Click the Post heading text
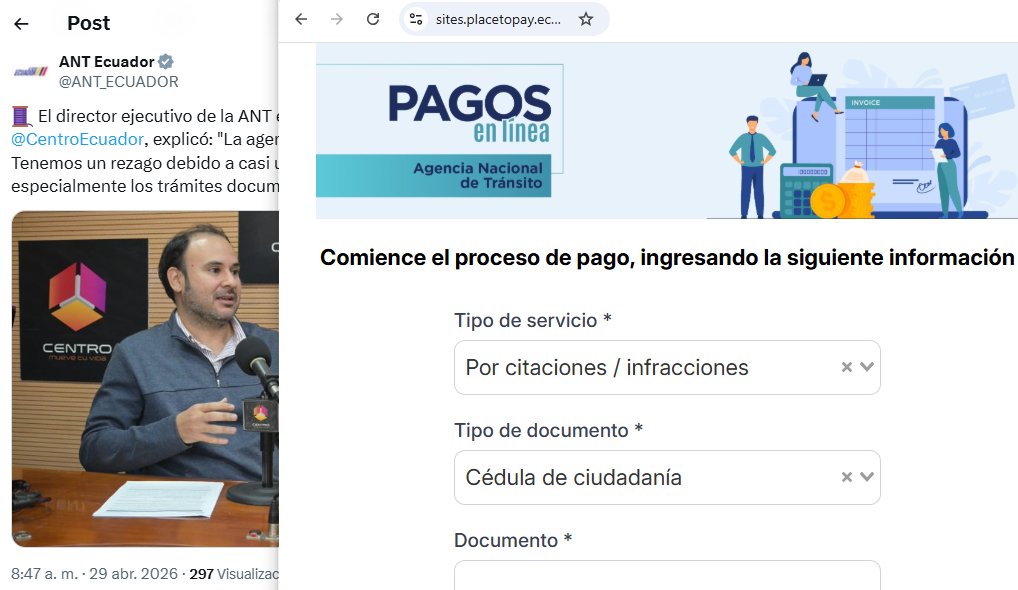The width and height of the screenshot is (1018, 590). click(x=89, y=23)
